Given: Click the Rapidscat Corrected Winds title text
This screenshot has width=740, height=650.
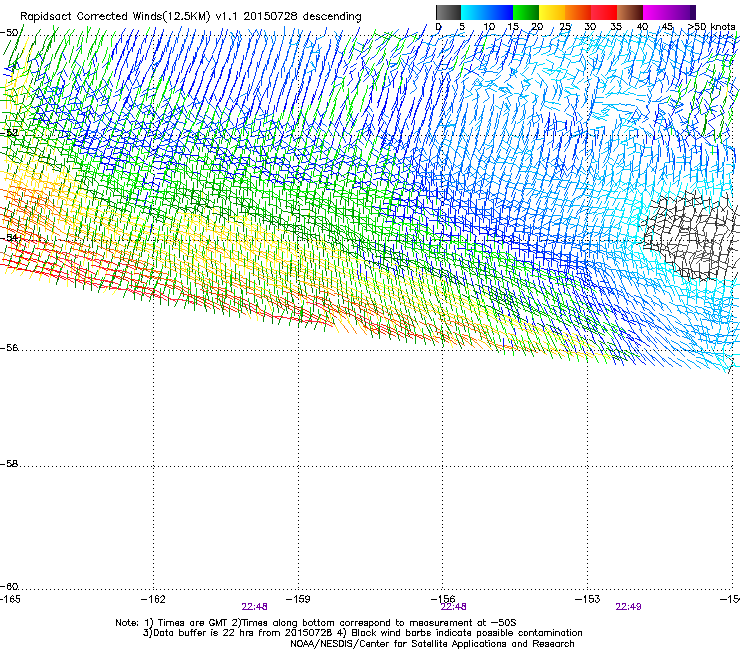Looking at the screenshot, I should pos(191,17).
